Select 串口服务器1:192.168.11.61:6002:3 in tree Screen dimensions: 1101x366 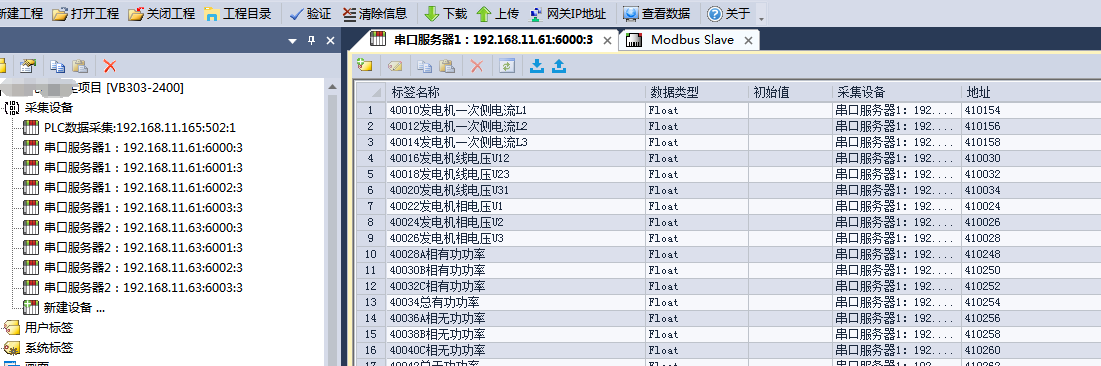[143, 188]
